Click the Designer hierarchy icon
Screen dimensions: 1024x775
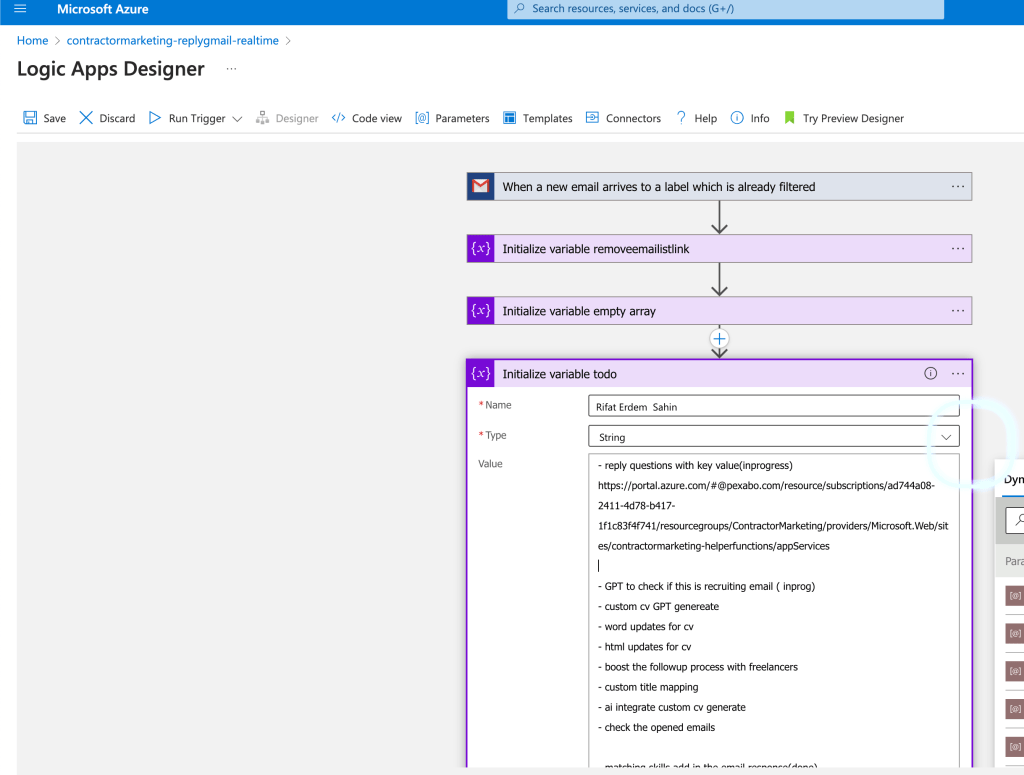pyautogui.click(x=263, y=118)
